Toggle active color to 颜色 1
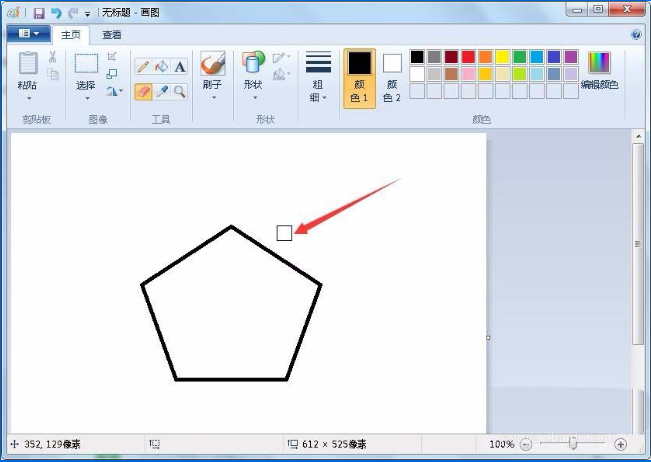 click(x=359, y=77)
